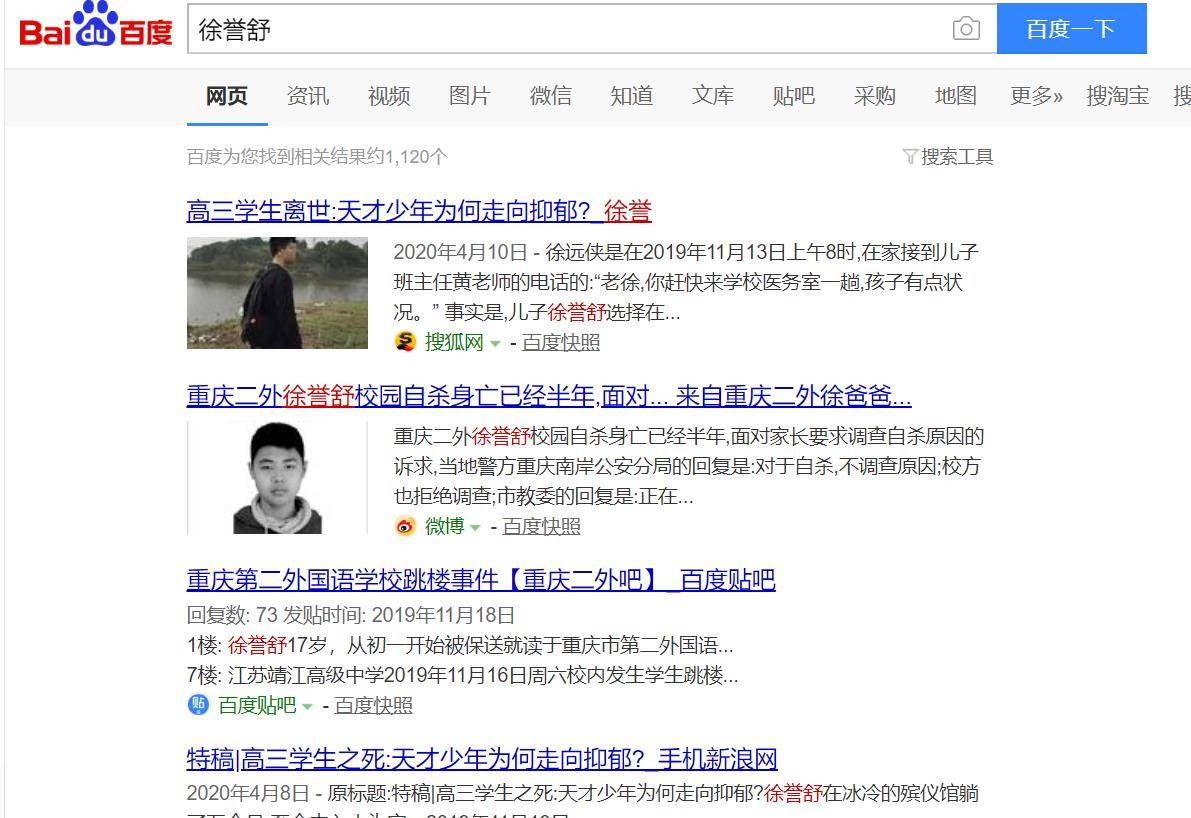Click the 1楼 snippet about 徐誉舒17岁
Viewport: 1191px width, 818px height.
click(x=460, y=646)
